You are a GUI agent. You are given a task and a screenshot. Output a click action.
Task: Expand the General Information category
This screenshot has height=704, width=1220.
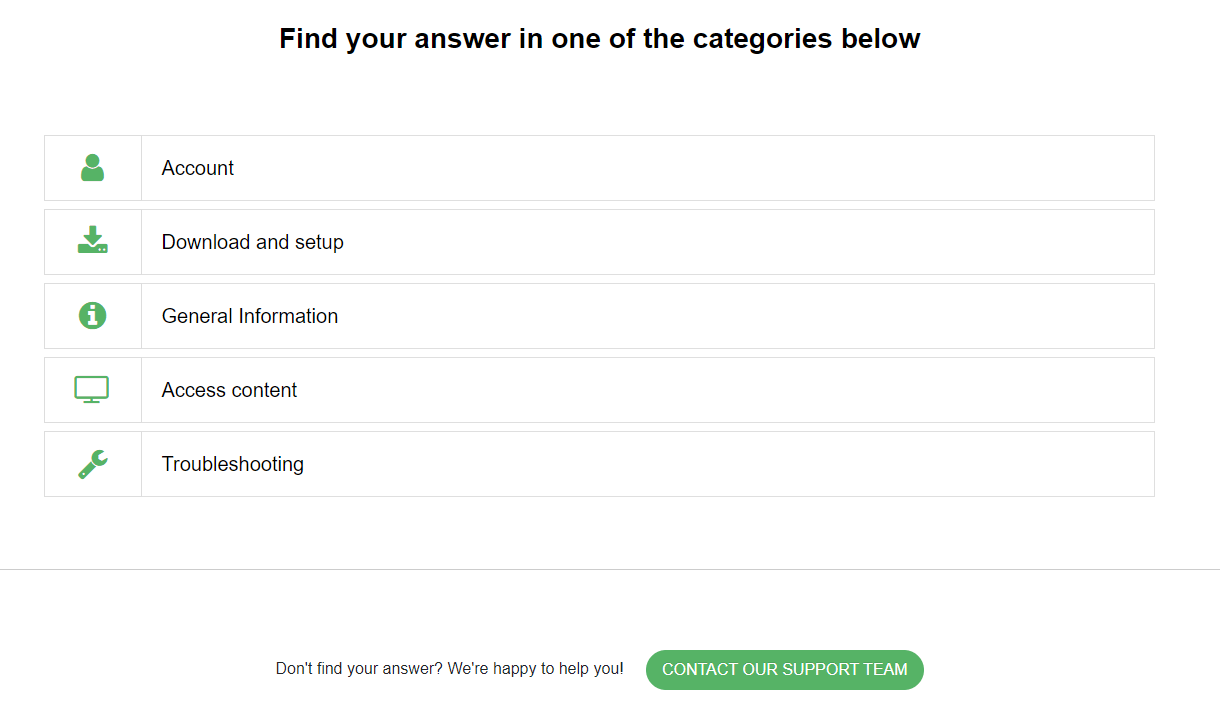click(x=599, y=316)
